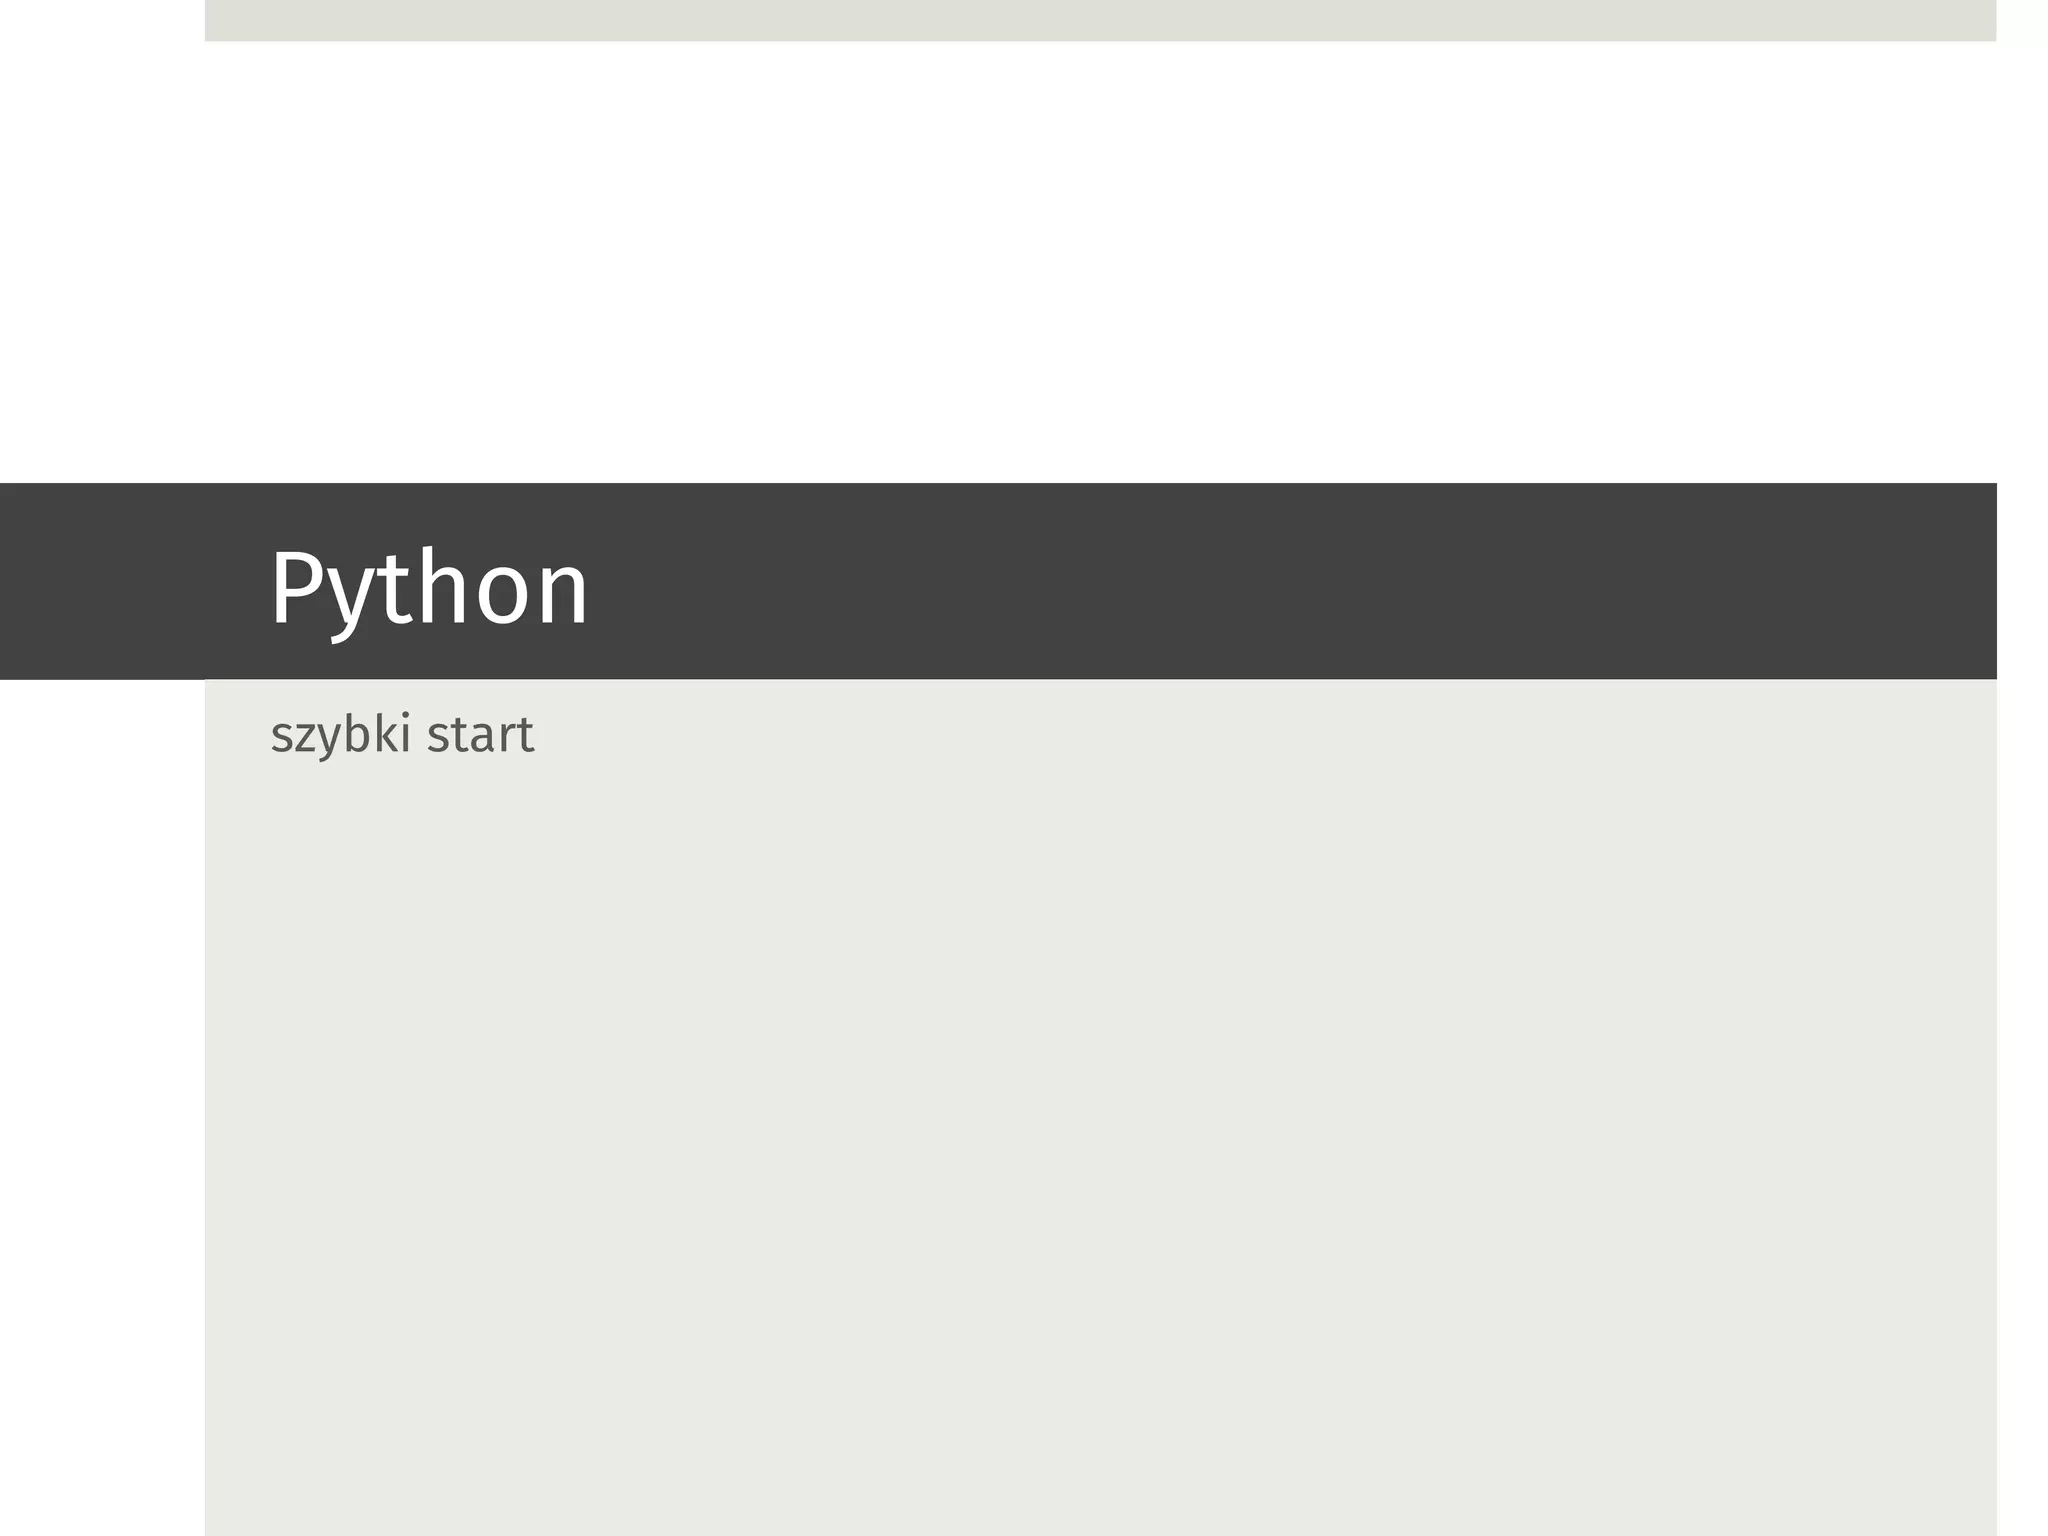Click the white corner left of the top strip
This screenshot has width=2048, height=1536.
[x=100, y=20]
